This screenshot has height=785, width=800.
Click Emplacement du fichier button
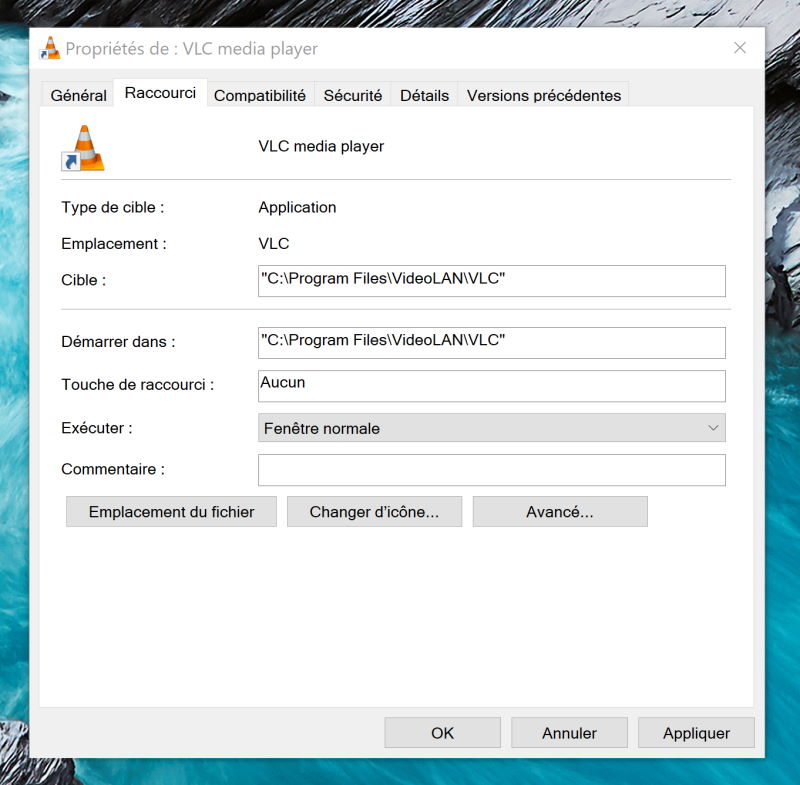tap(171, 512)
